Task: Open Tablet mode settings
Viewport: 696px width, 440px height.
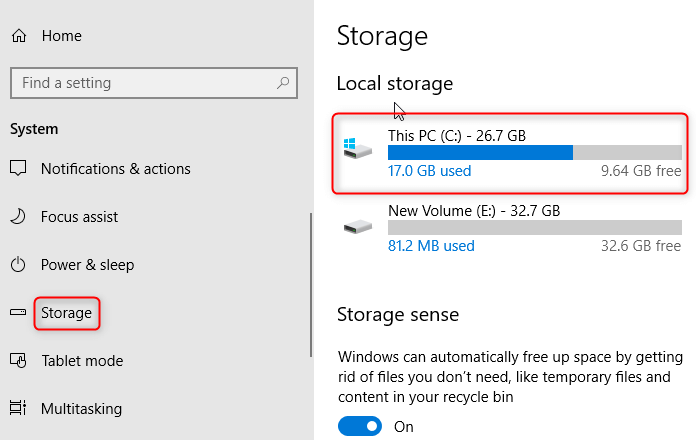Action: [82, 361]
